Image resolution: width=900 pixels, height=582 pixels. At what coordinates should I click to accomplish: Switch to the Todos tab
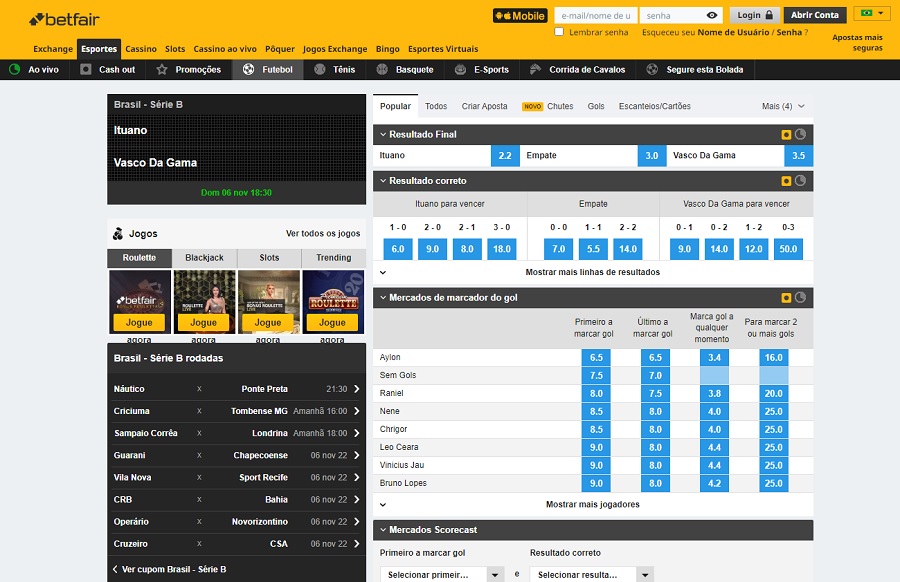tap(436, 106)
